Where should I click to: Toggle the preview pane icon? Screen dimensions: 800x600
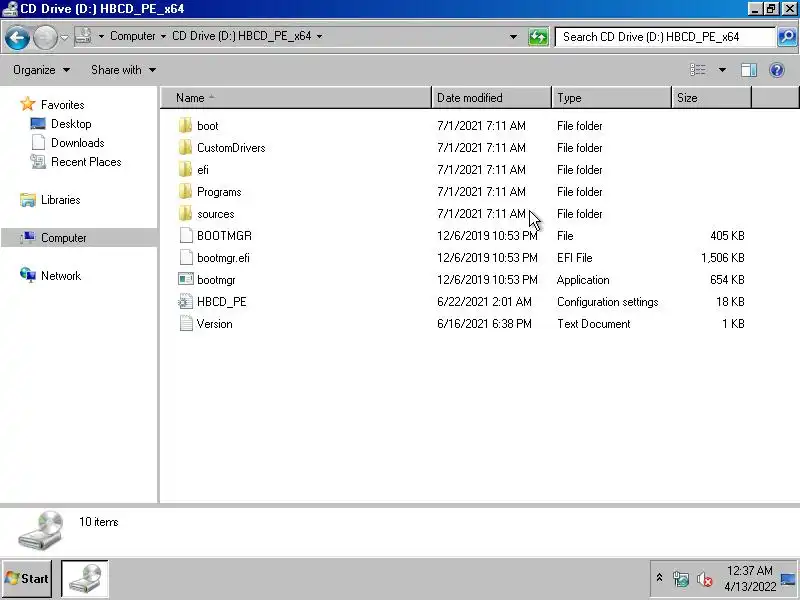[748, 70]
